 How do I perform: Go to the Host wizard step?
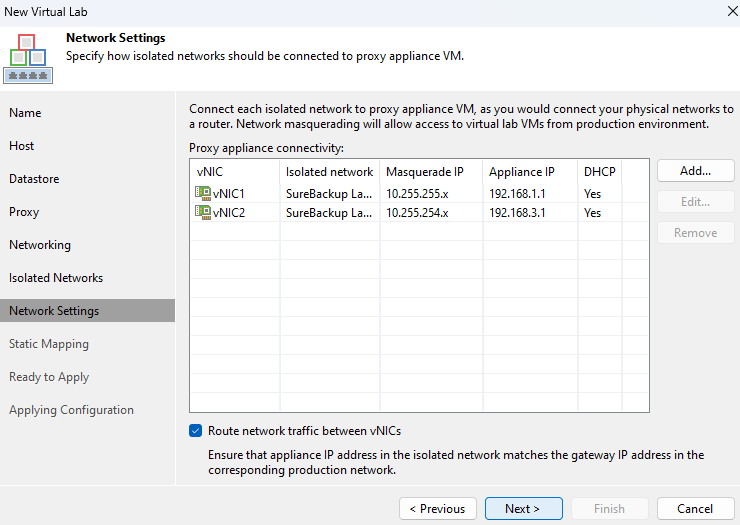22,146
